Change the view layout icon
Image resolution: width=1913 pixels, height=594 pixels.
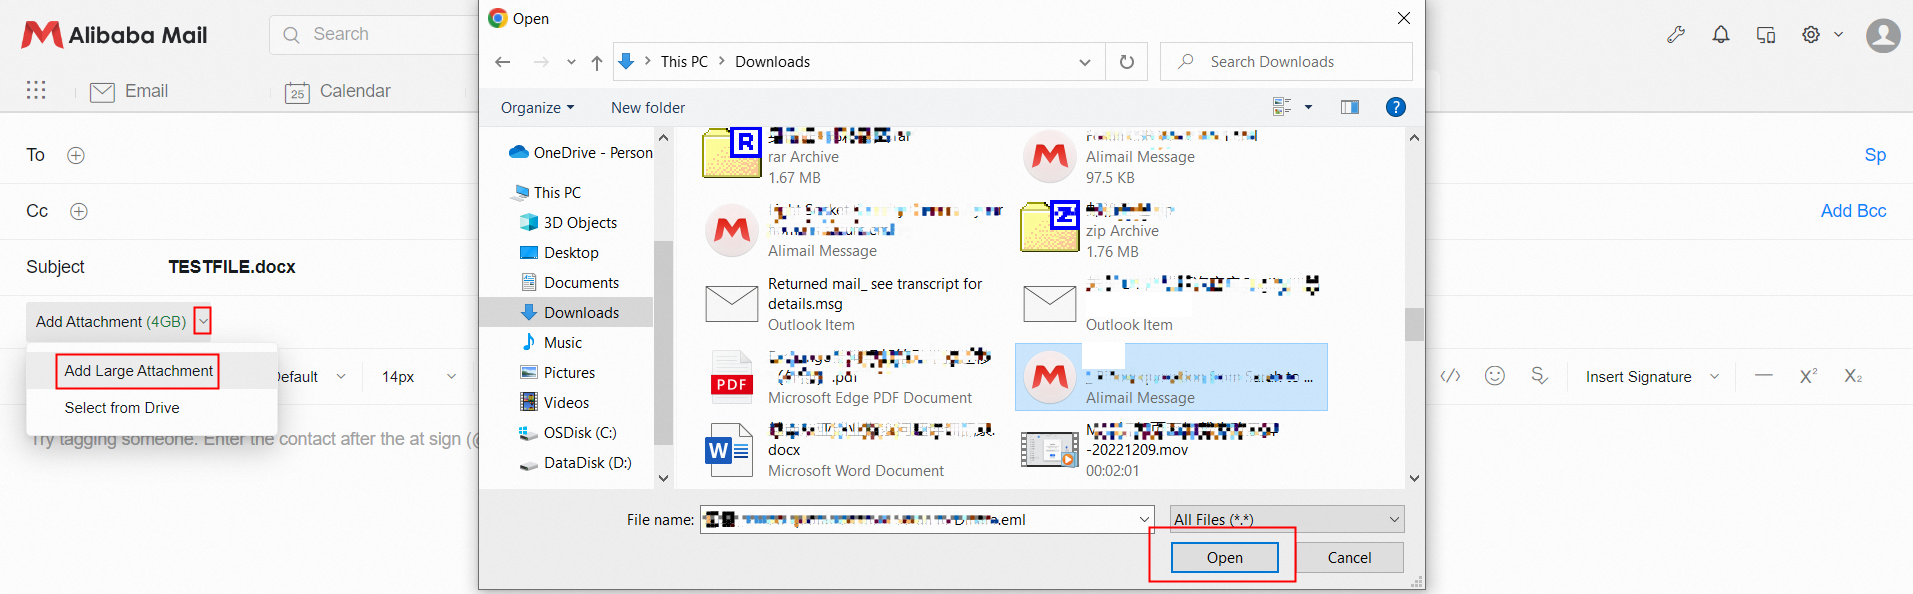(1281, 107)
